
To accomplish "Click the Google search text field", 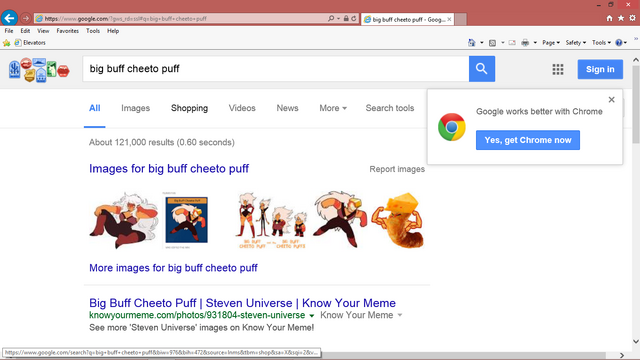I will tap(276, 69).
